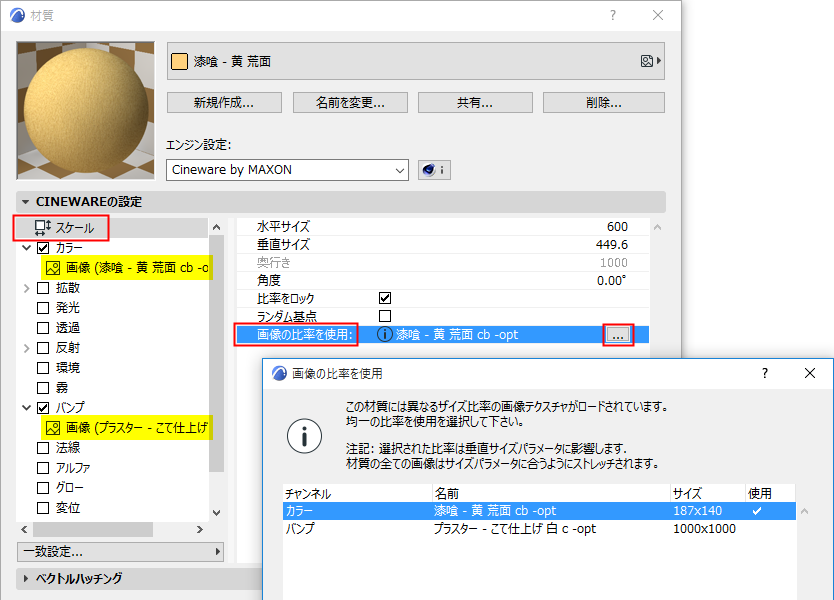The height and width of the screenshot is (600, 834).
Task: Check the 発光 channel checkbox
Action: tap(44, 307)
